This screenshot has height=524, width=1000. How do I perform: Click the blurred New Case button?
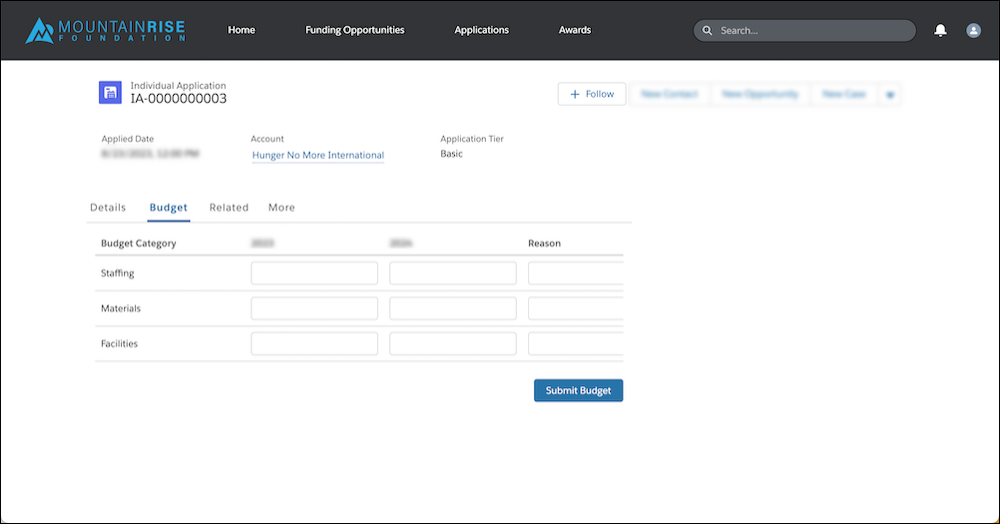click(844, 94)
